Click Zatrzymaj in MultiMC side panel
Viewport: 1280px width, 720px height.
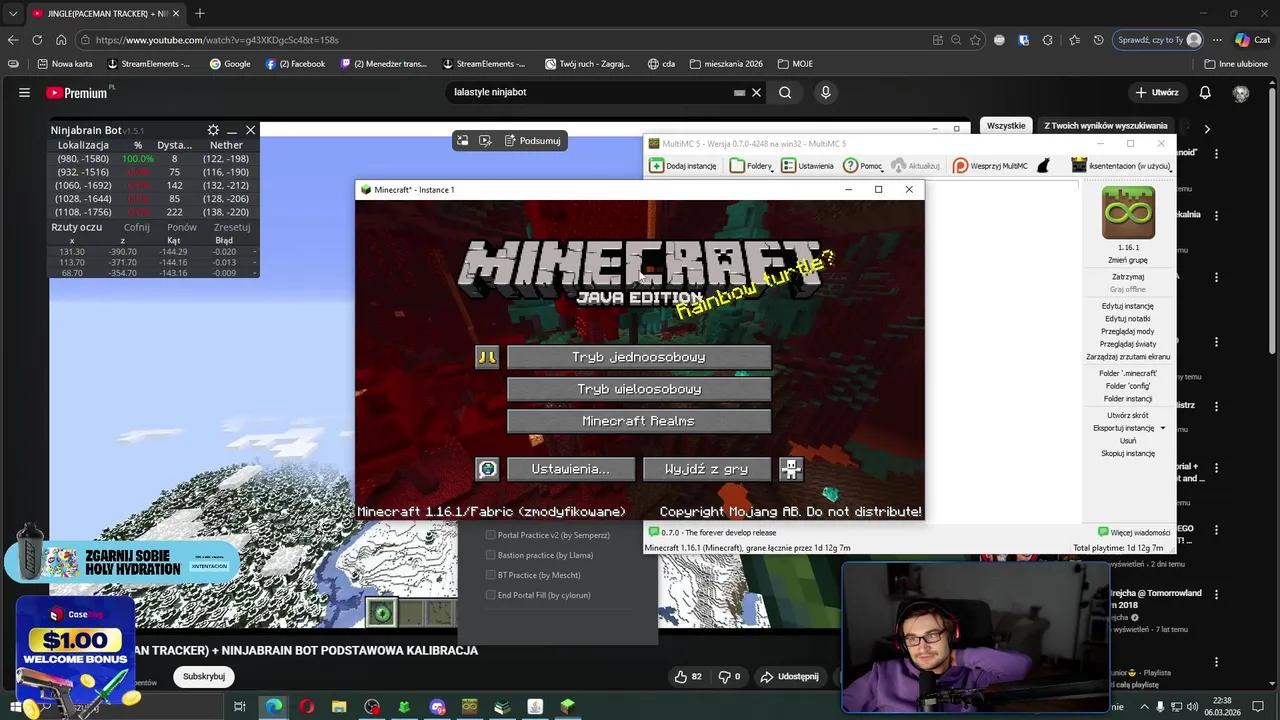1128,277
